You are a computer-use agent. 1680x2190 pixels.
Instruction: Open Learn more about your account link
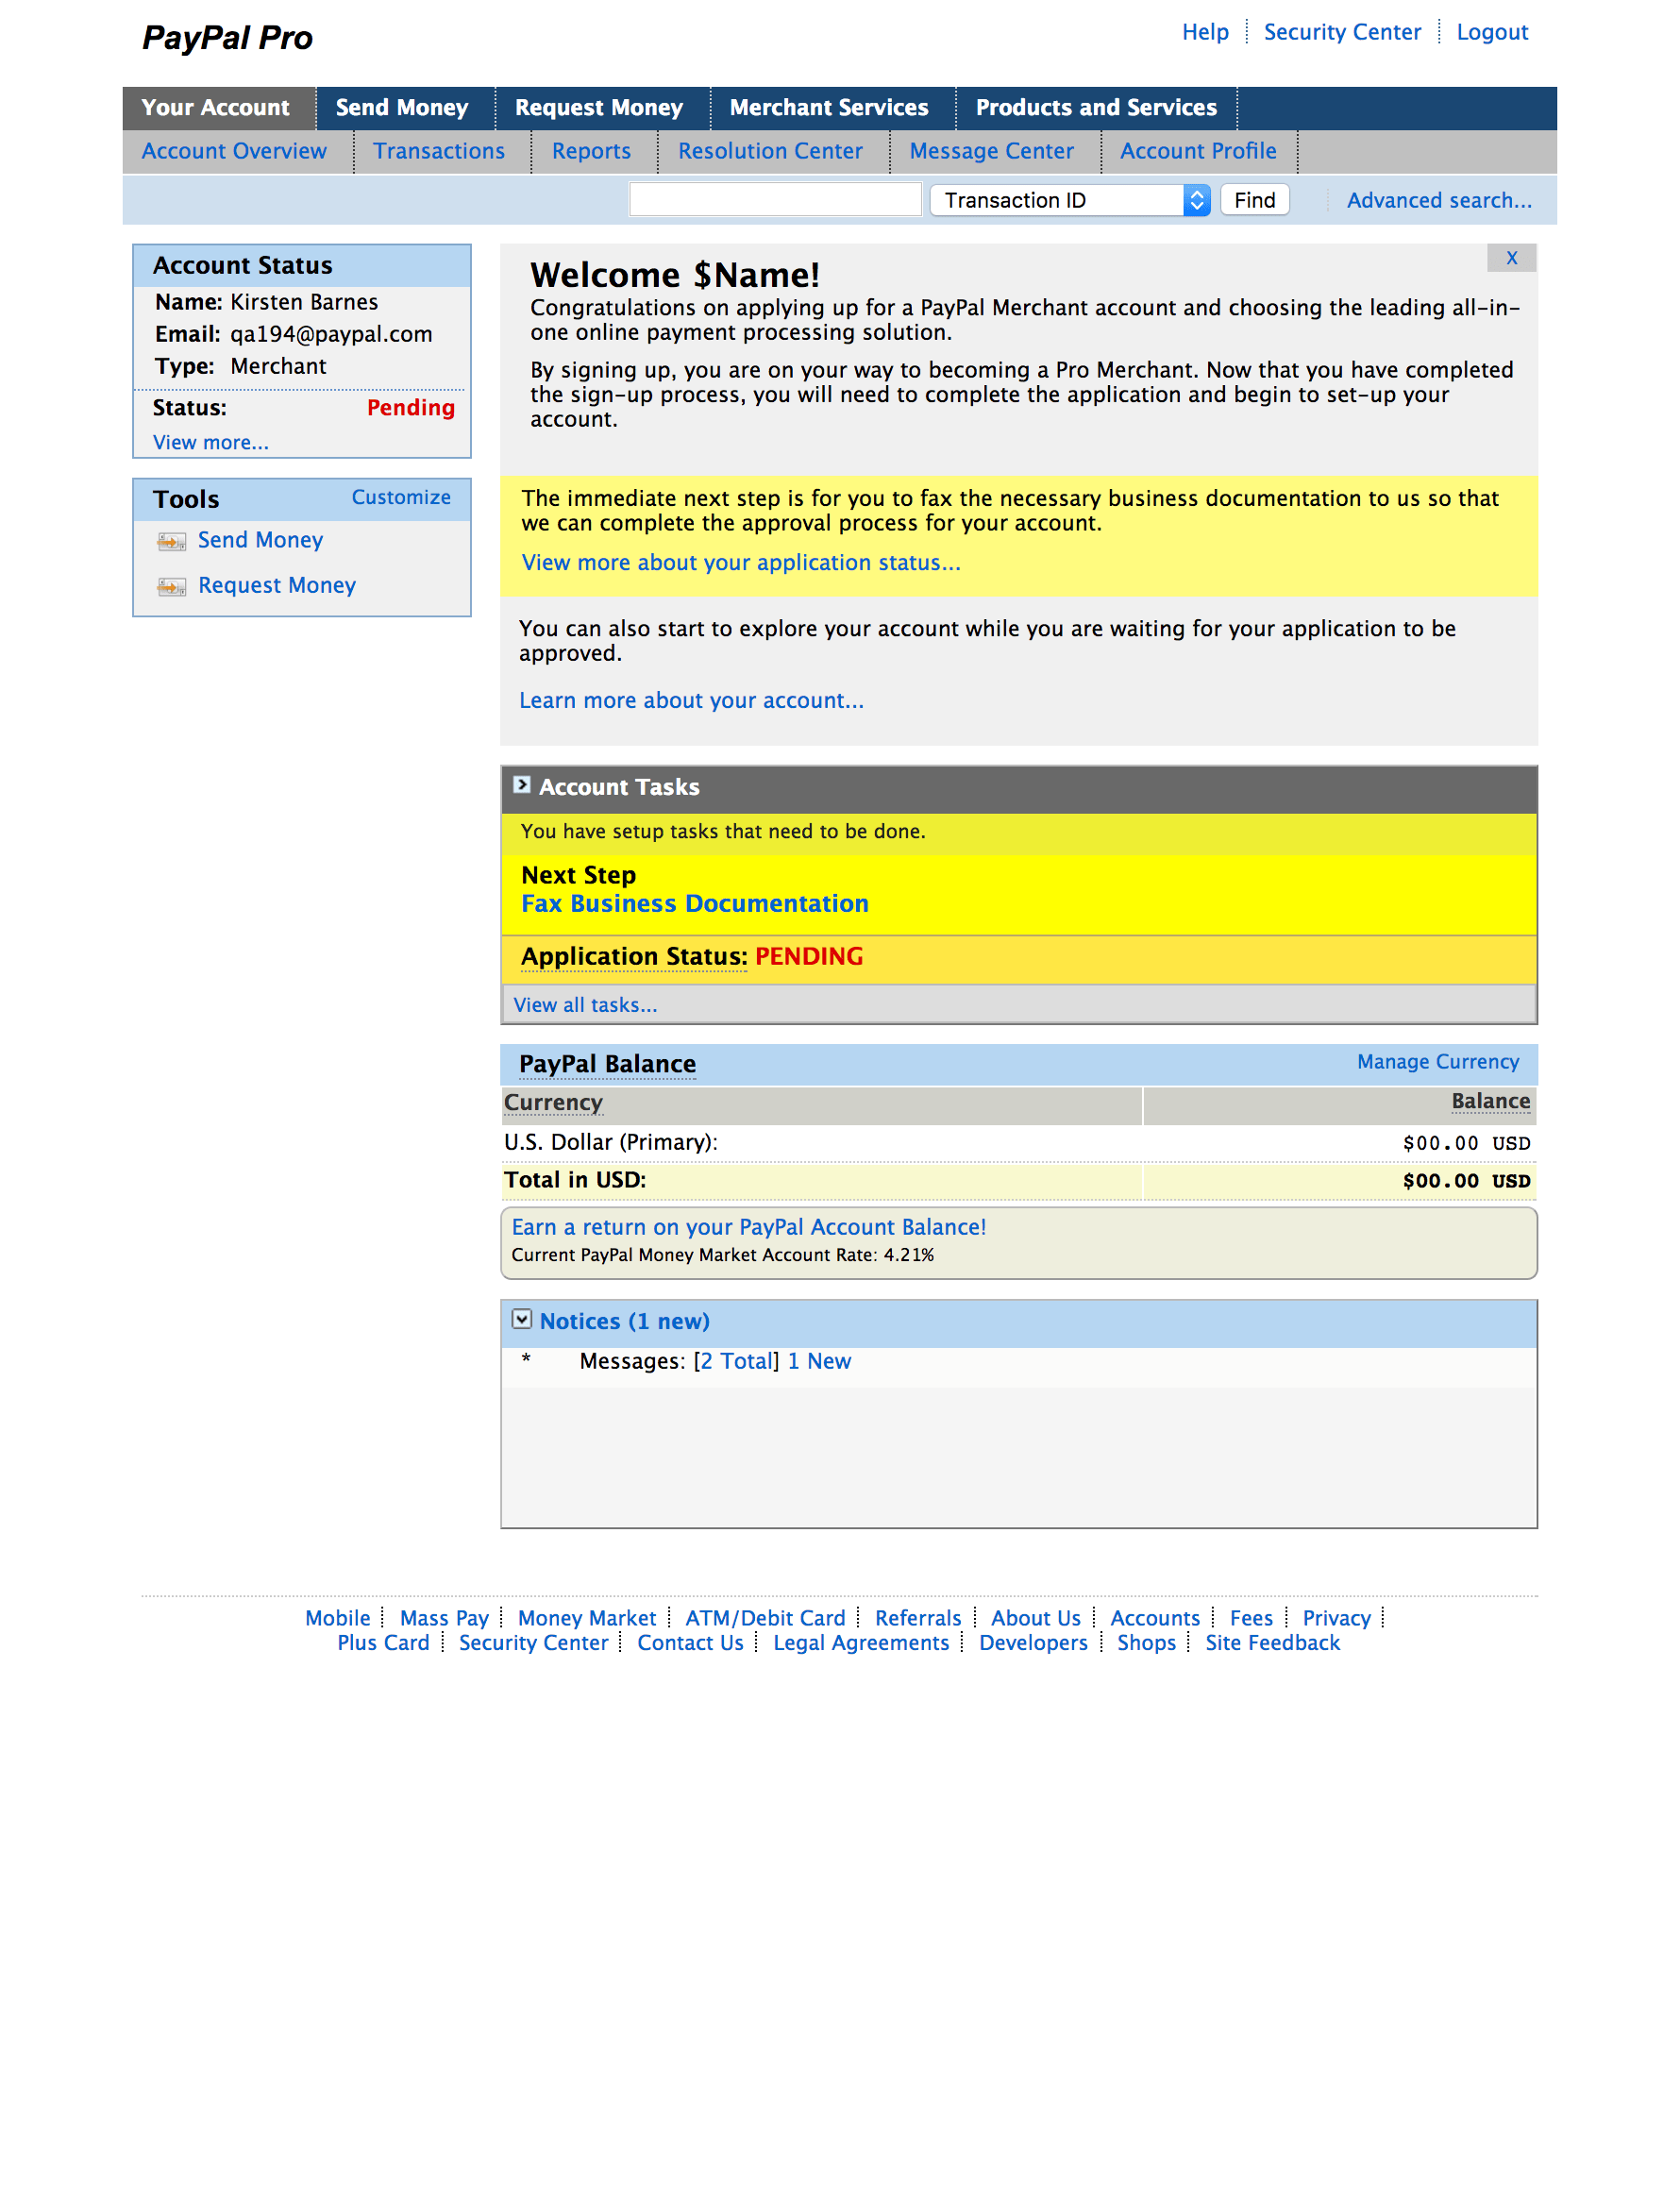(x=691, y=700)
